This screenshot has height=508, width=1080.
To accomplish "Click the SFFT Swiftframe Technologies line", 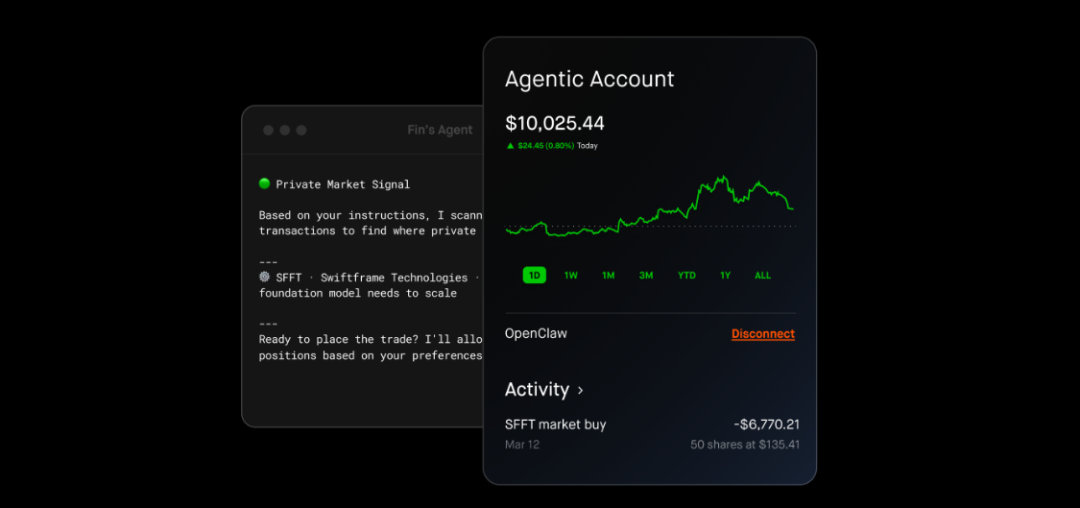I will click(368, 277).
